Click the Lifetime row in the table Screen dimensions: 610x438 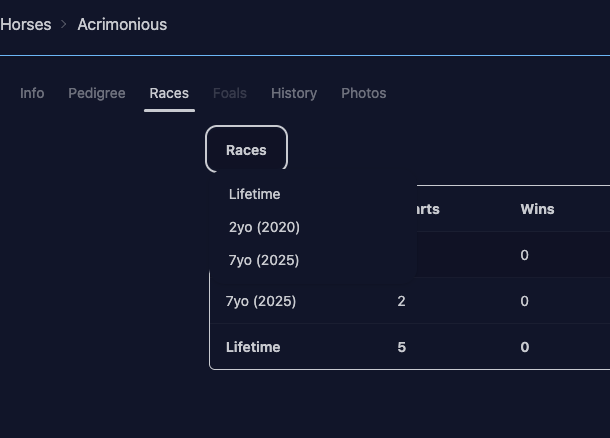click(253, 347)
